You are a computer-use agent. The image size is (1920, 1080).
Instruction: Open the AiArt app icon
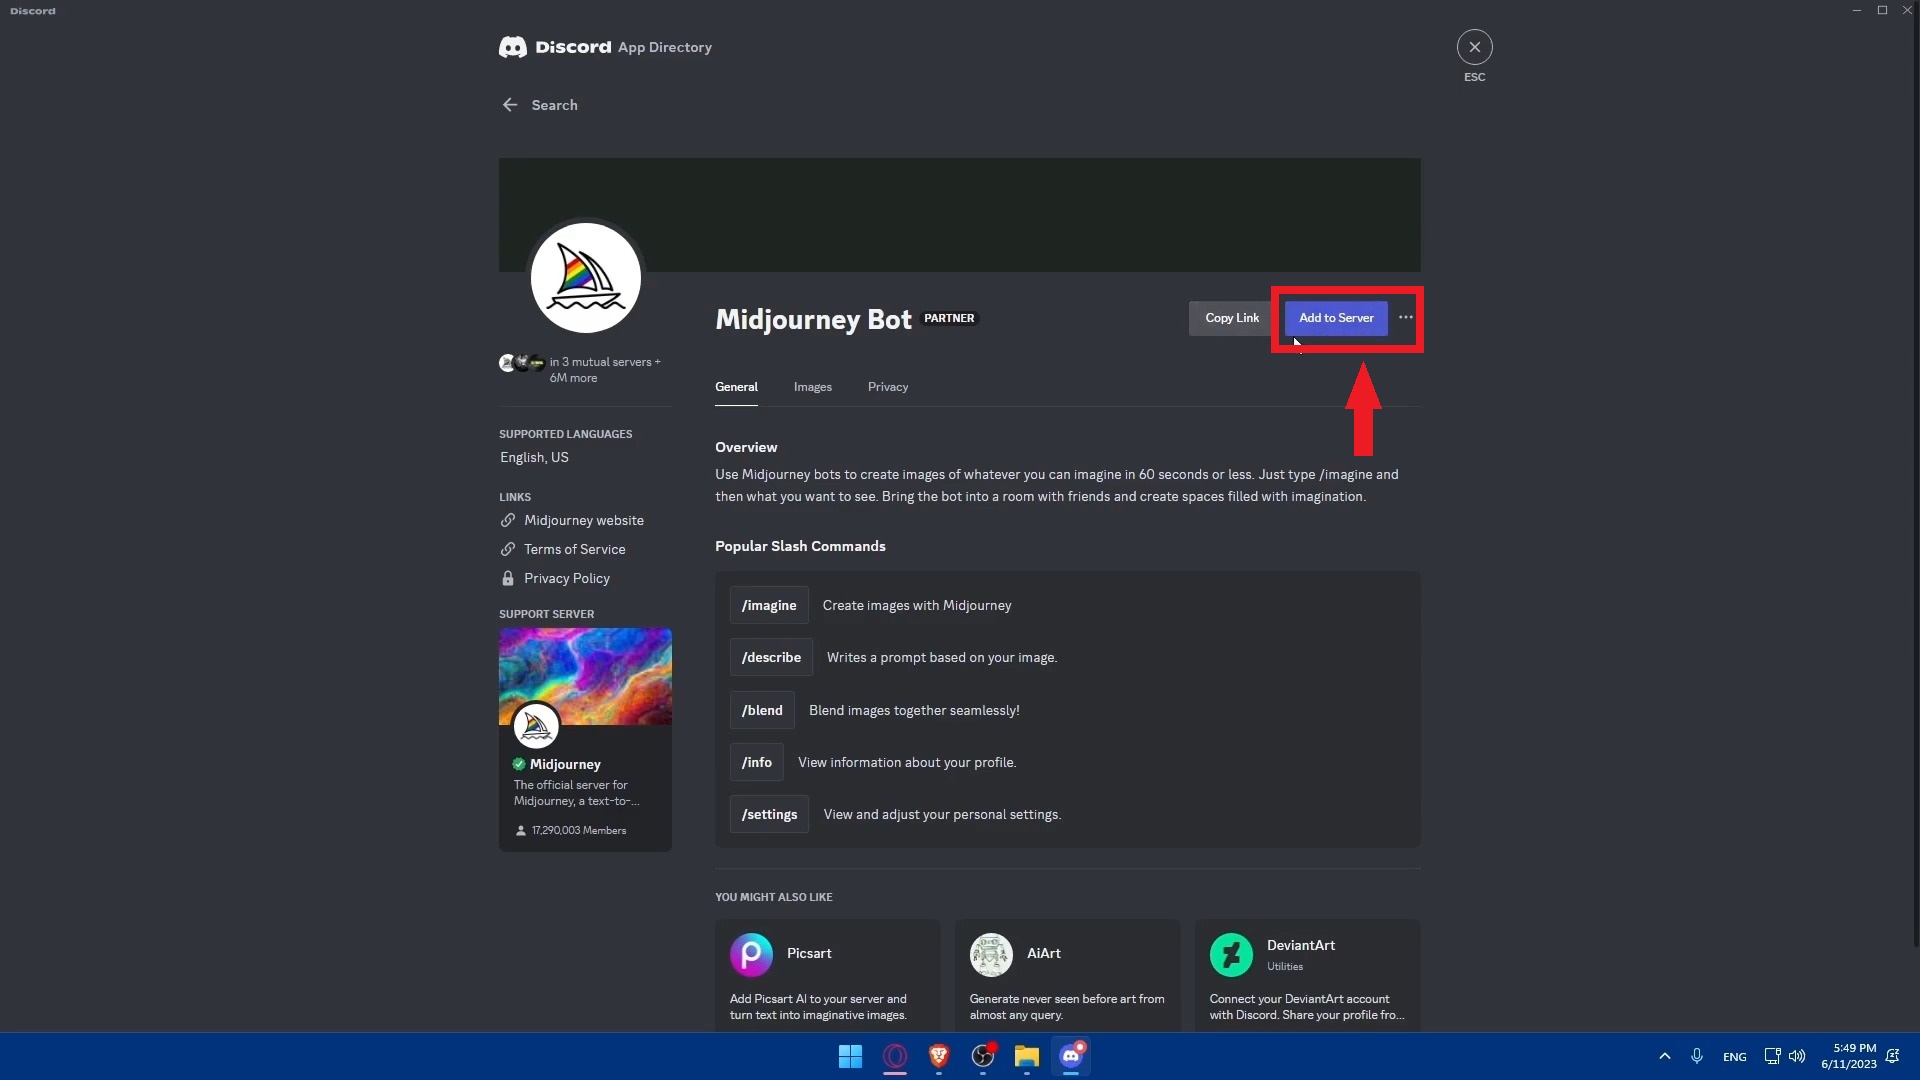click(x=990, y=954)
